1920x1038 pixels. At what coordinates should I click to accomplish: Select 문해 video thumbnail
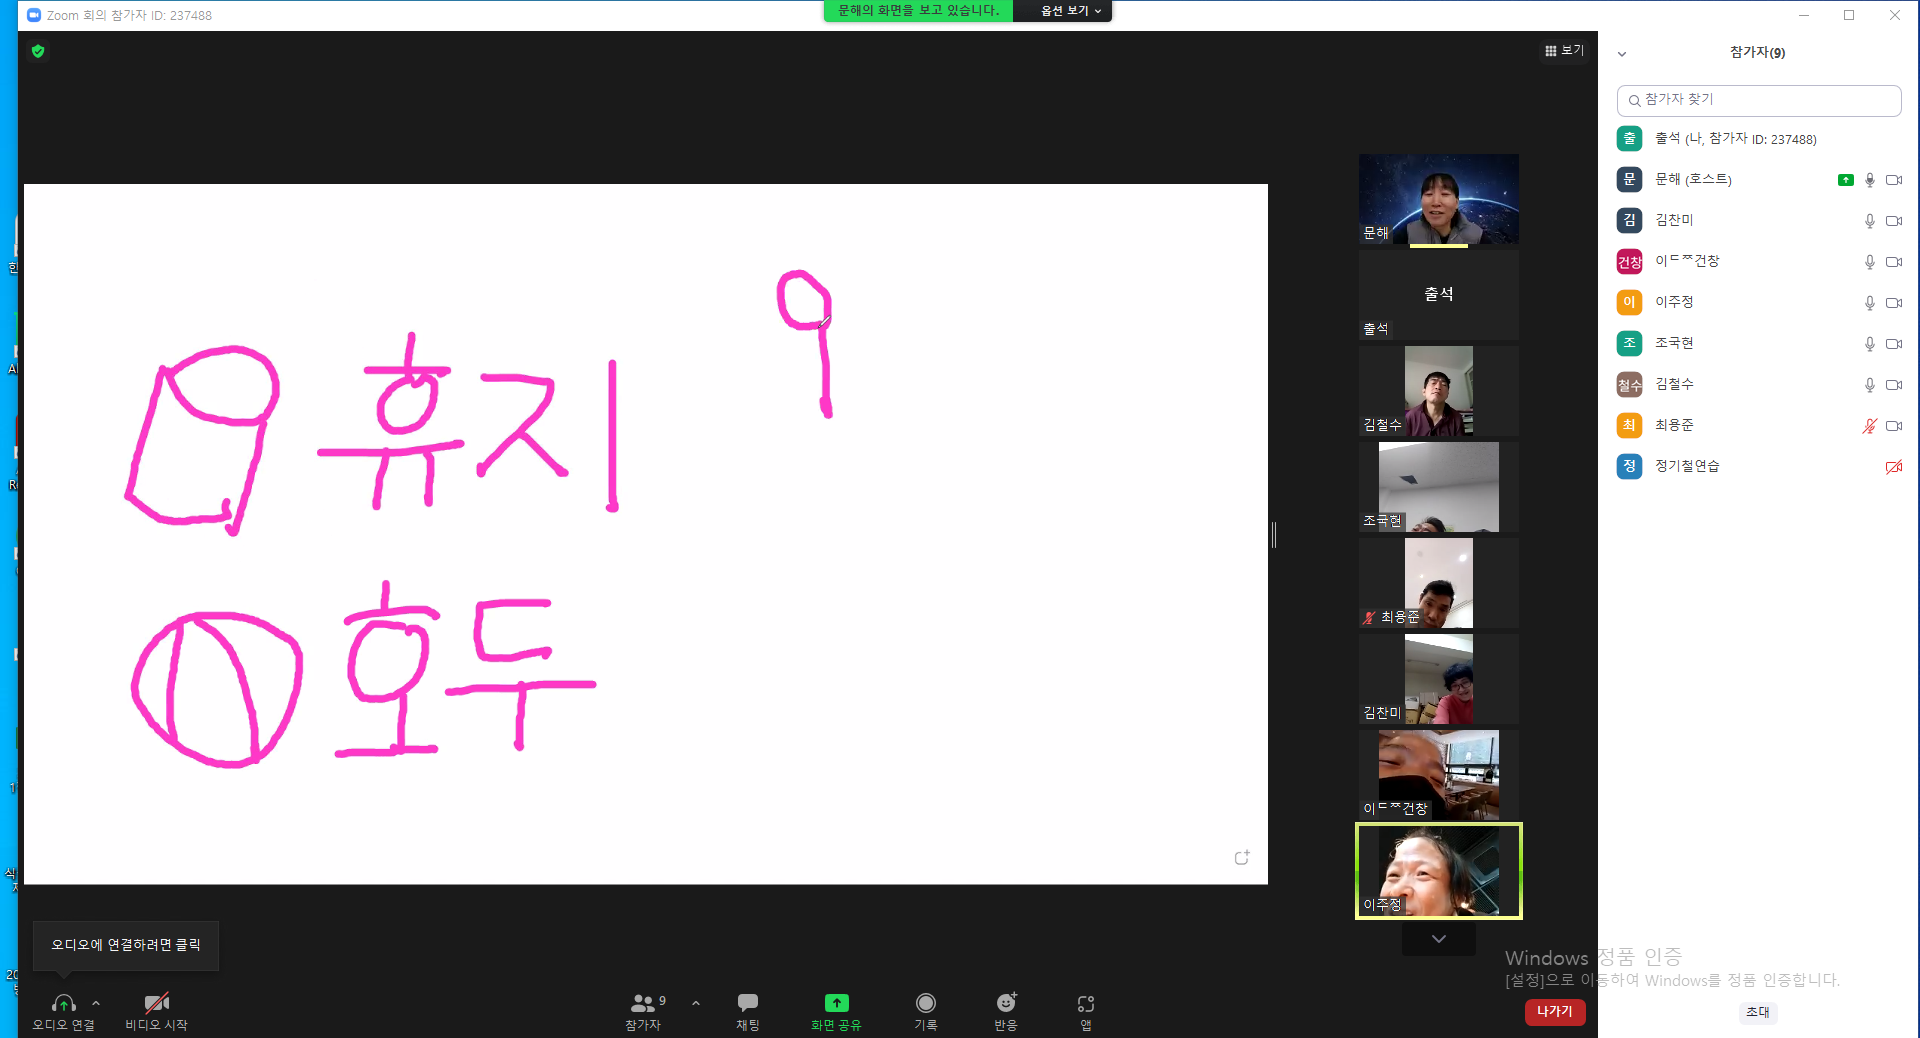[x=1439, y=199]
